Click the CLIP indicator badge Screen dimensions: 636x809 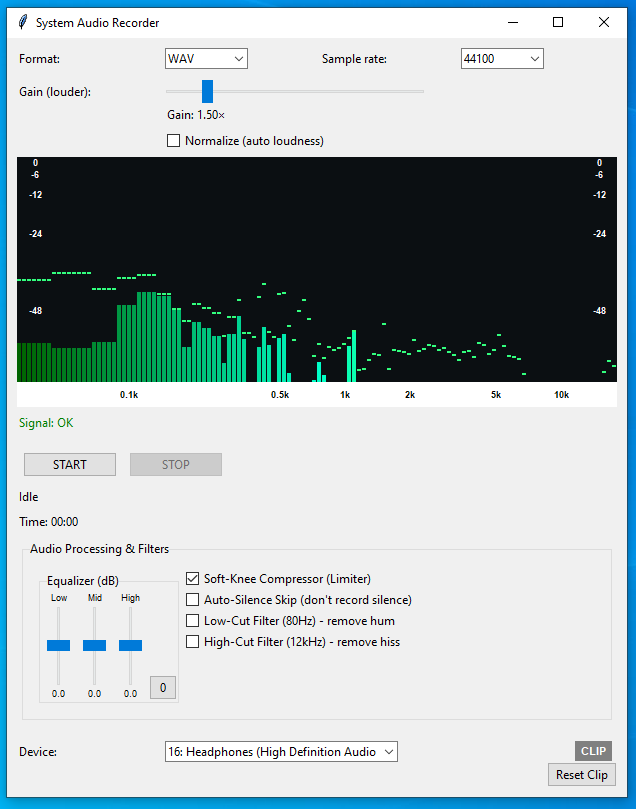(x=593, y=751)
